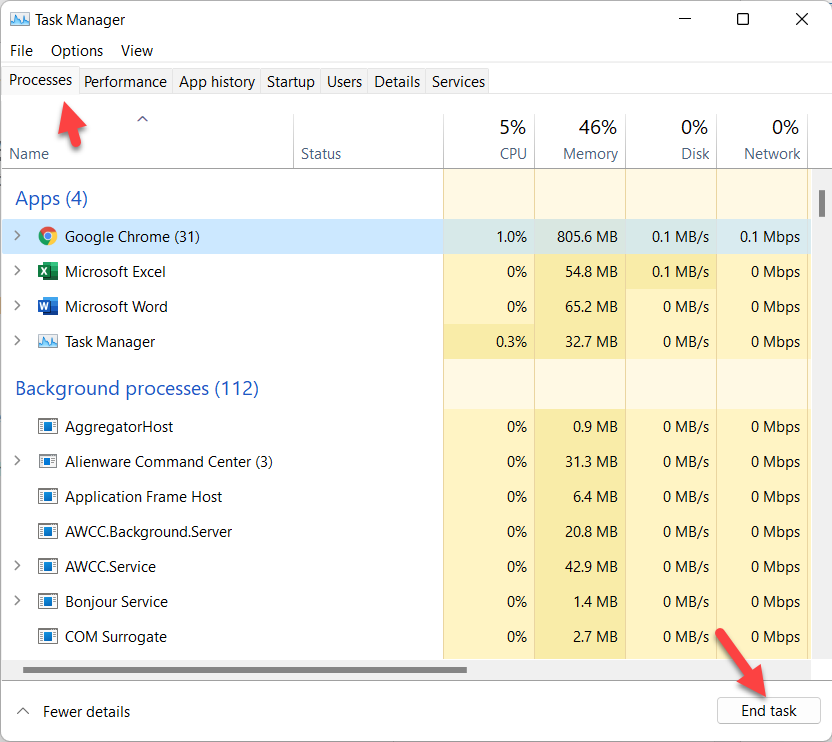The height and width of the screenshot is (742, 832).
Task: Click the Task Manager process icon
Action: [x=47, y=342]
